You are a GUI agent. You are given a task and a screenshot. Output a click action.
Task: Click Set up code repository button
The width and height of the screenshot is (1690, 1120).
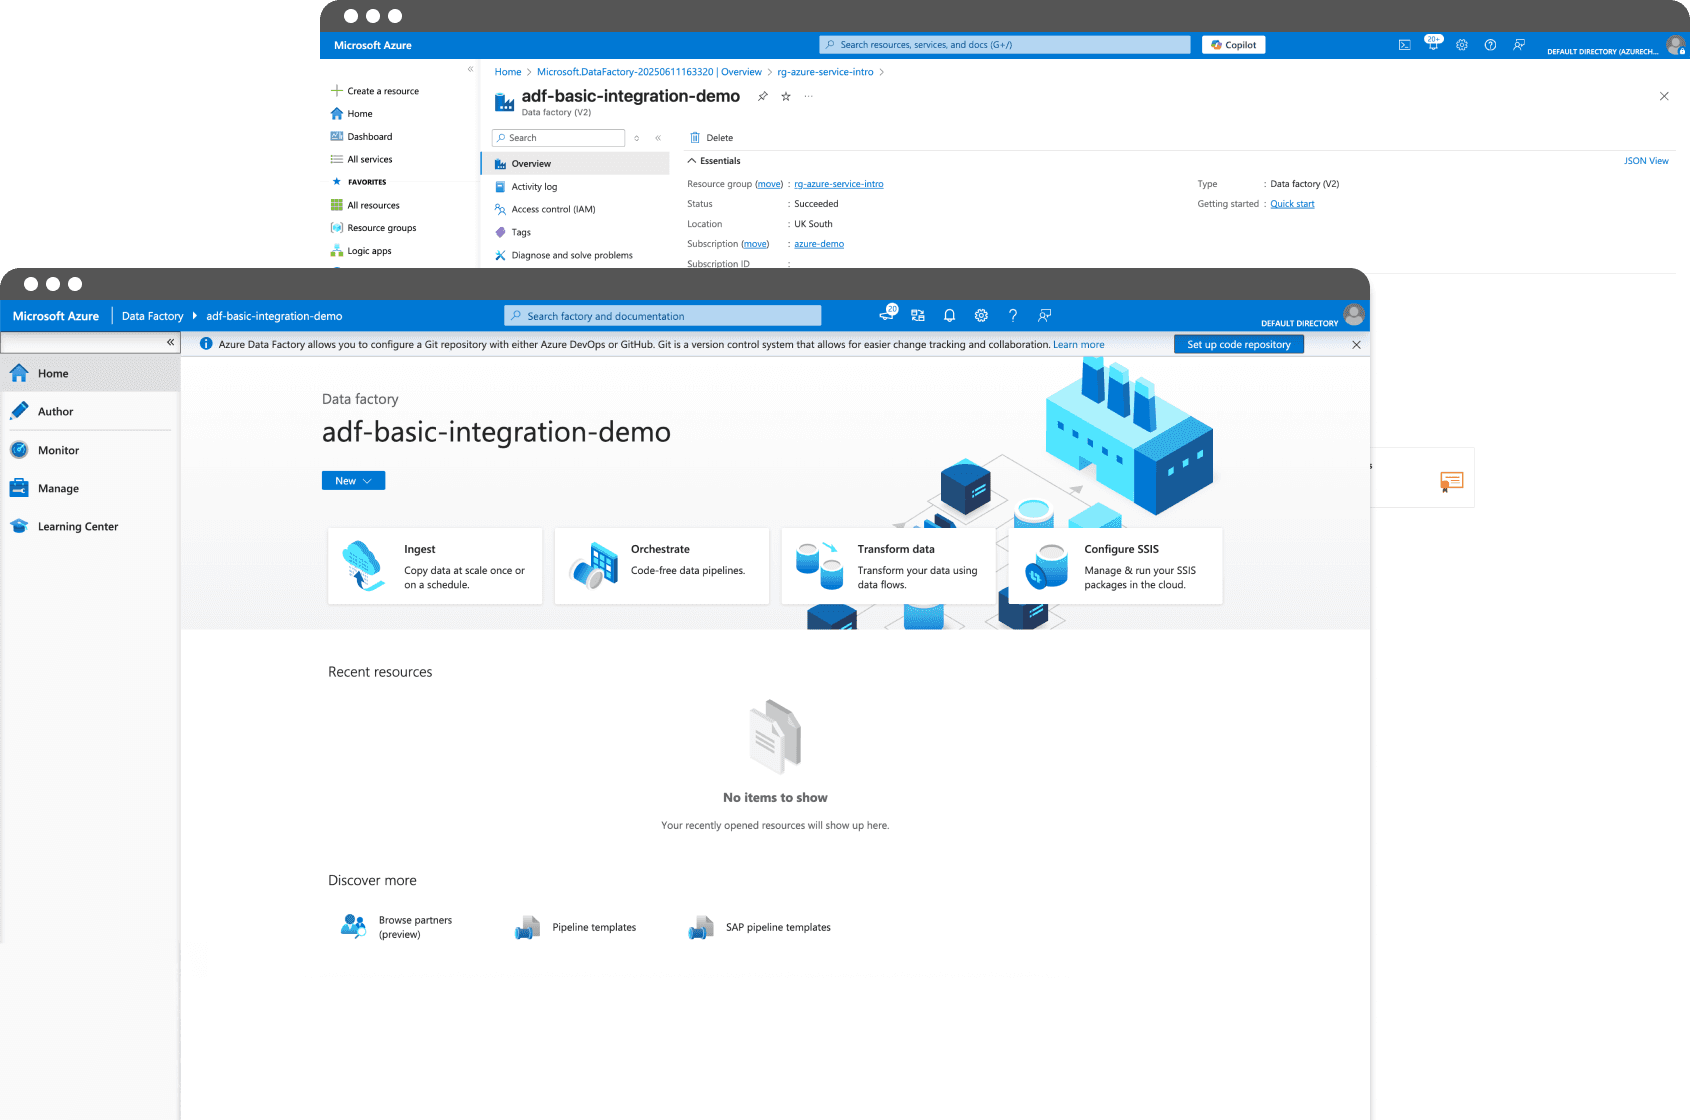(x=1238, y=345)
